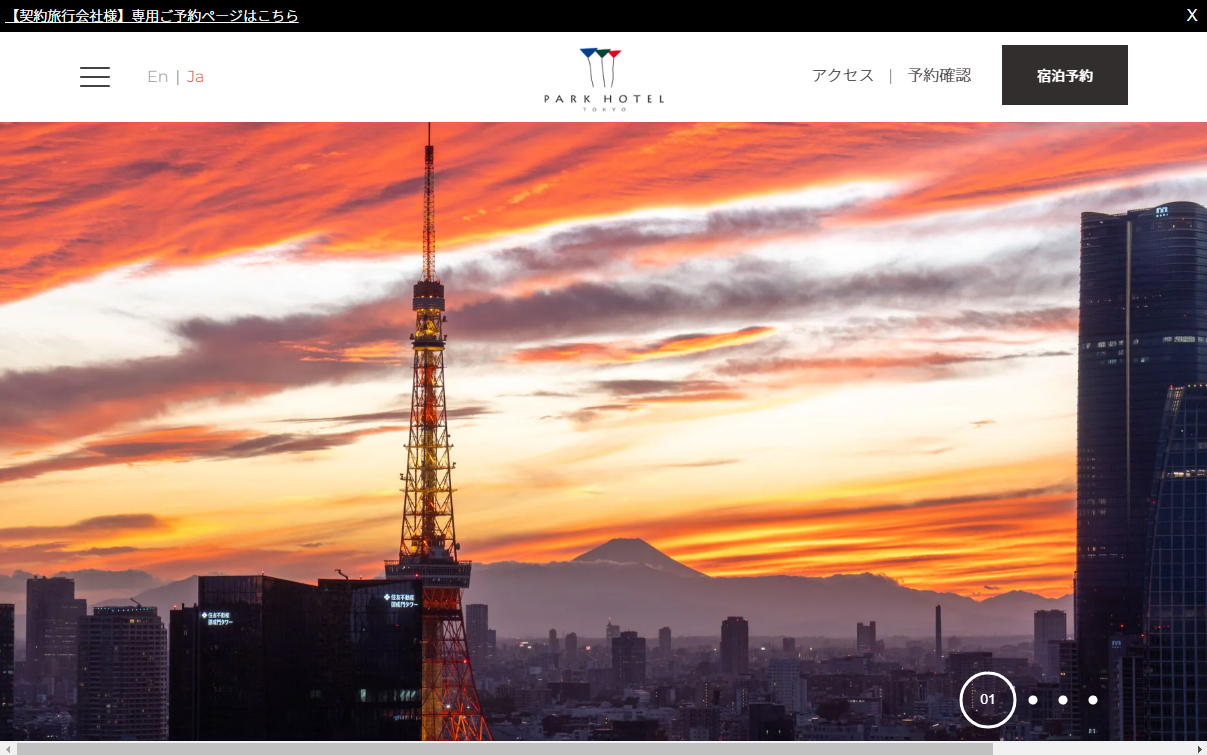Select the Ja language option
Screen dimensions: 1207x755
194,76
